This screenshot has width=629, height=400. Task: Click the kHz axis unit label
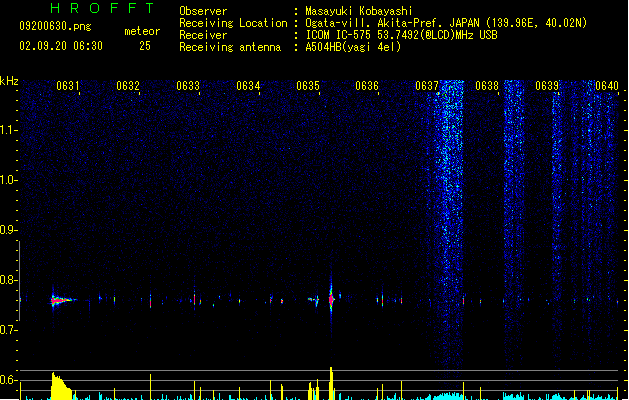[x=9, y=81]
